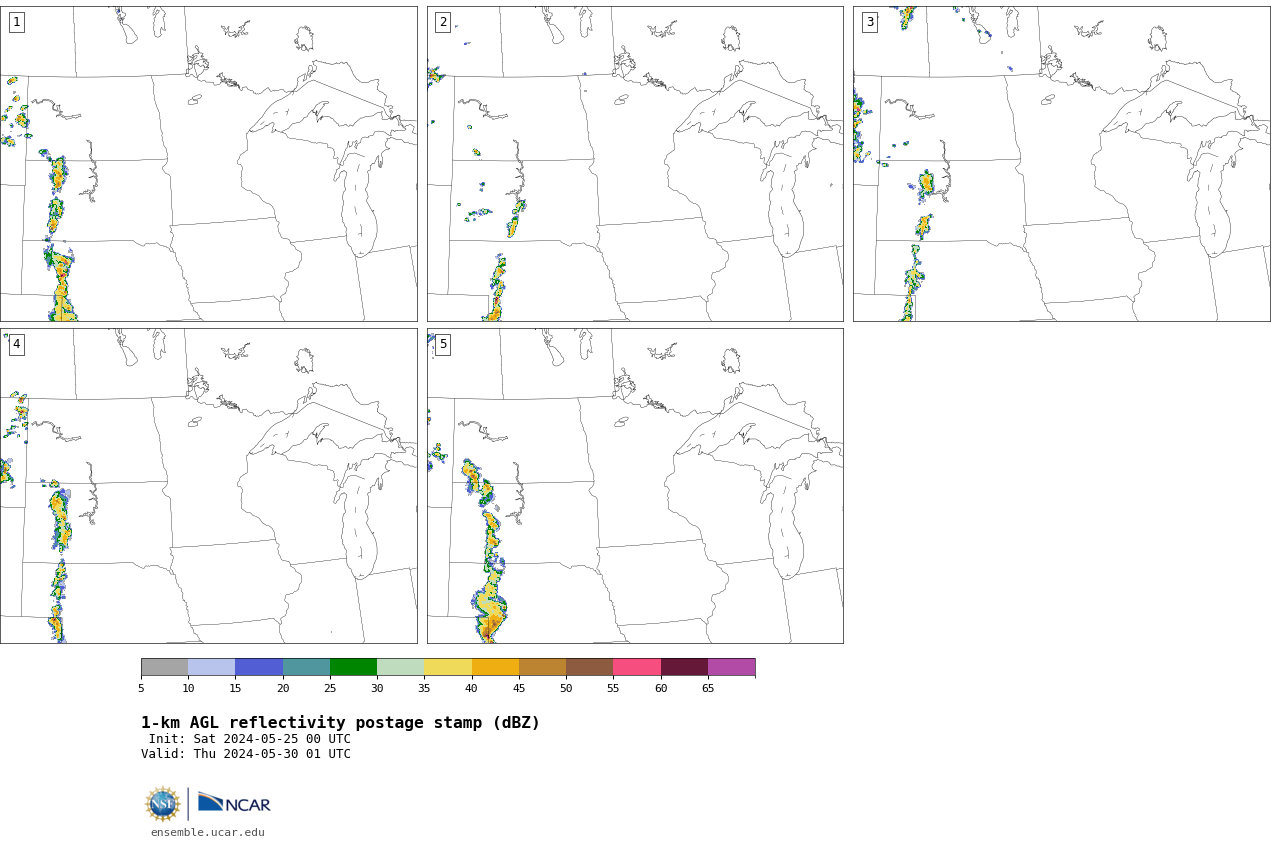Viewport: 1280px width, 844px height.
Task: Select the blue 15-20 dBZ swatch
Action: [259, 667]
